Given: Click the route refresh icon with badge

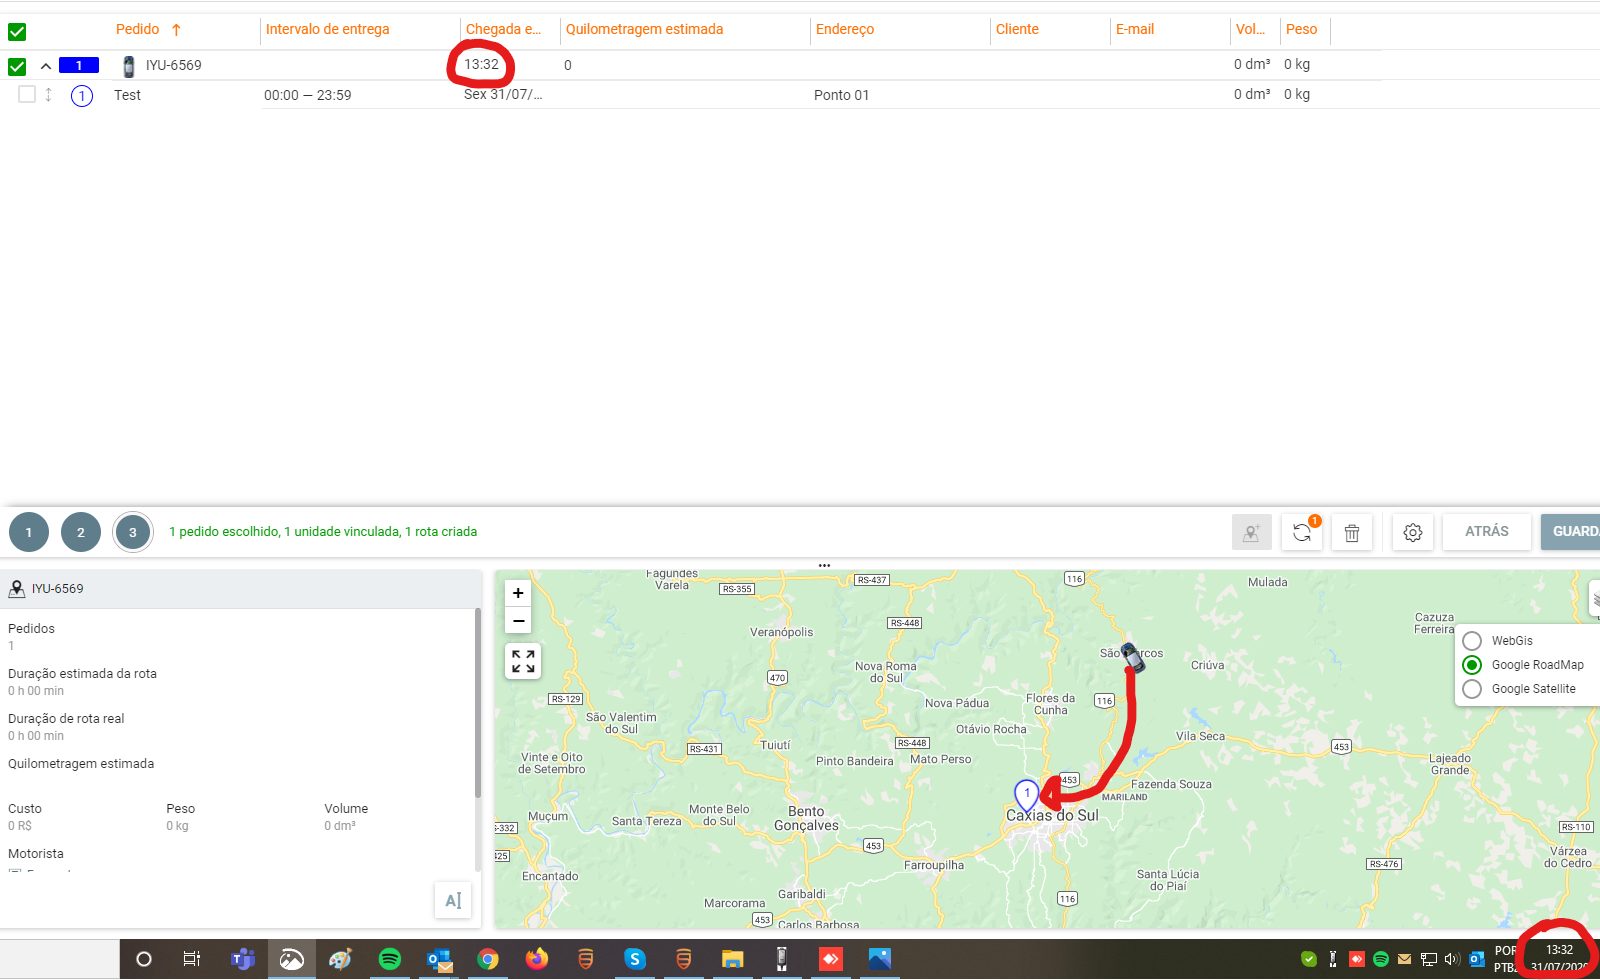Looking at the screenshot, I should click(1302, 533).
